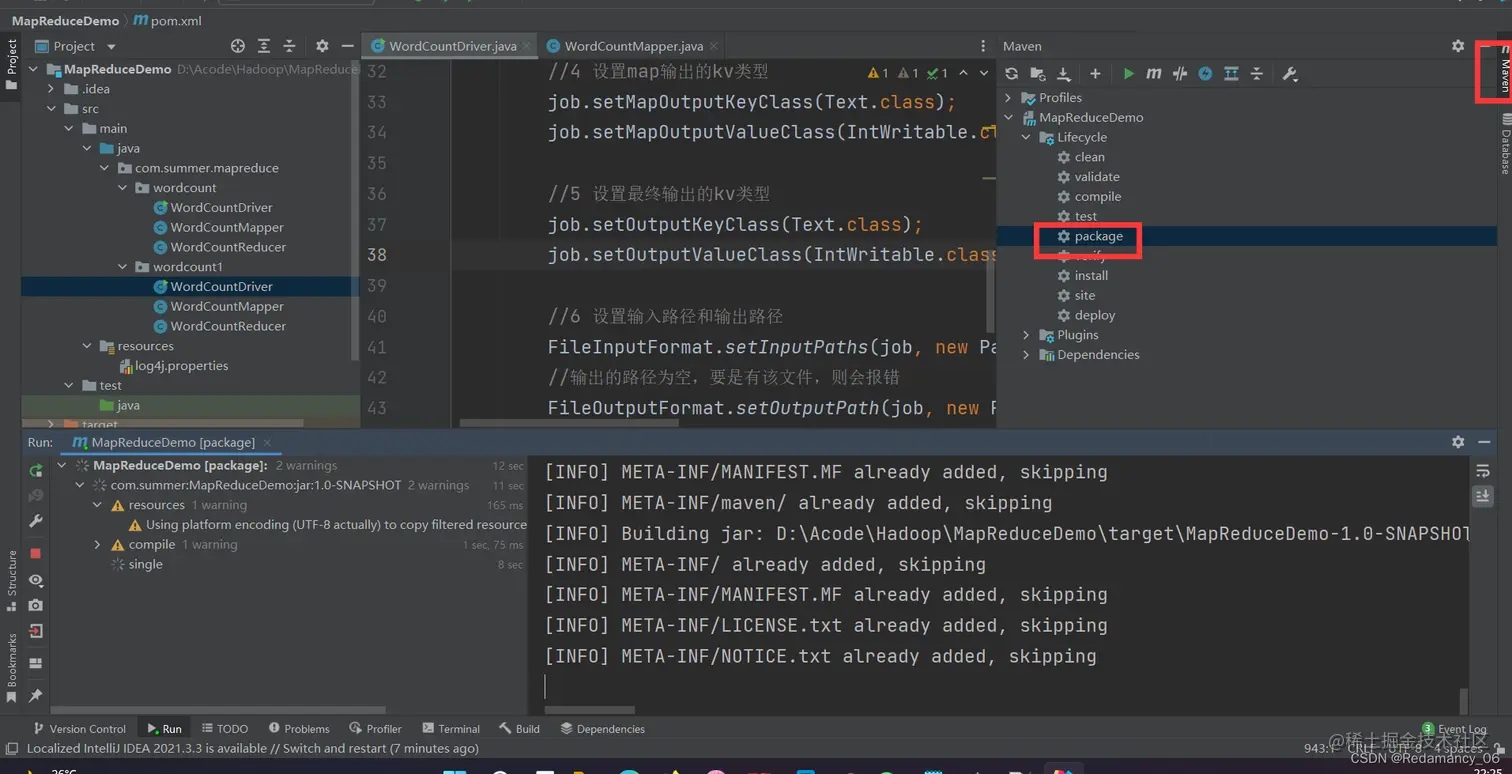Go to next highlighted error arrow
This screenshot has height=774, width=1512.
[x=984, y=73]
